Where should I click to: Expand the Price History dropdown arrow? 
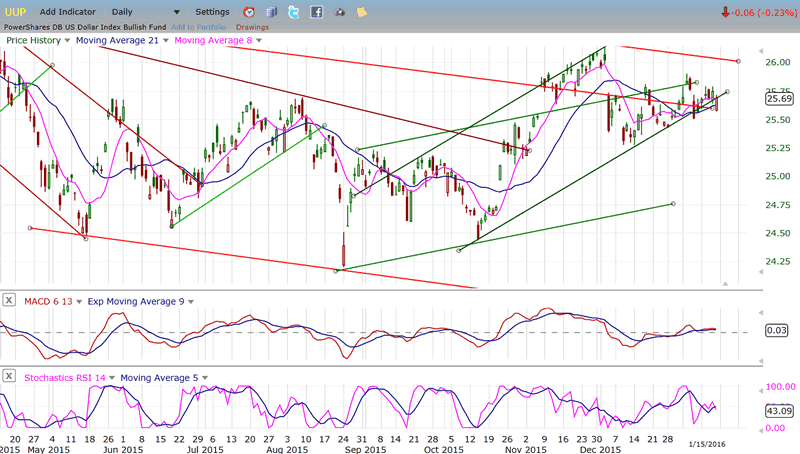[x=67, y=40]
